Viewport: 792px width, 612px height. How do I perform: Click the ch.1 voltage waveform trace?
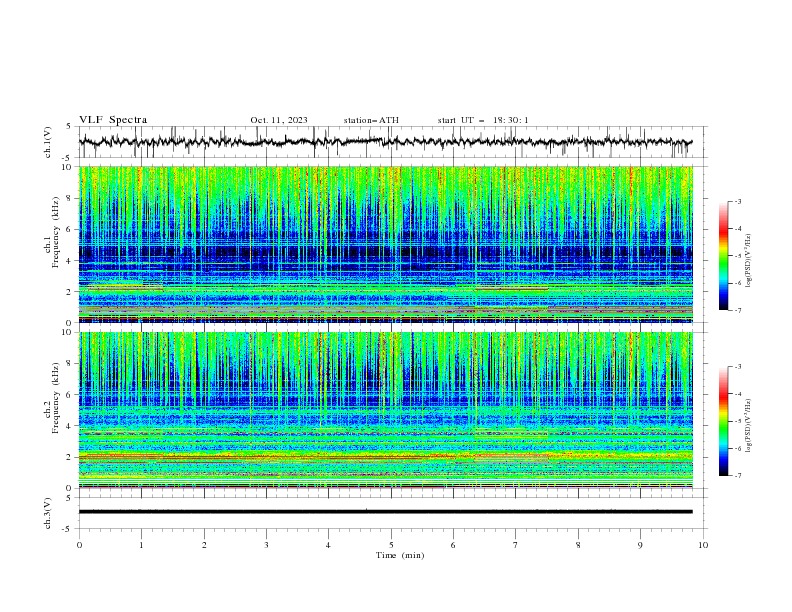pos(385,142)
